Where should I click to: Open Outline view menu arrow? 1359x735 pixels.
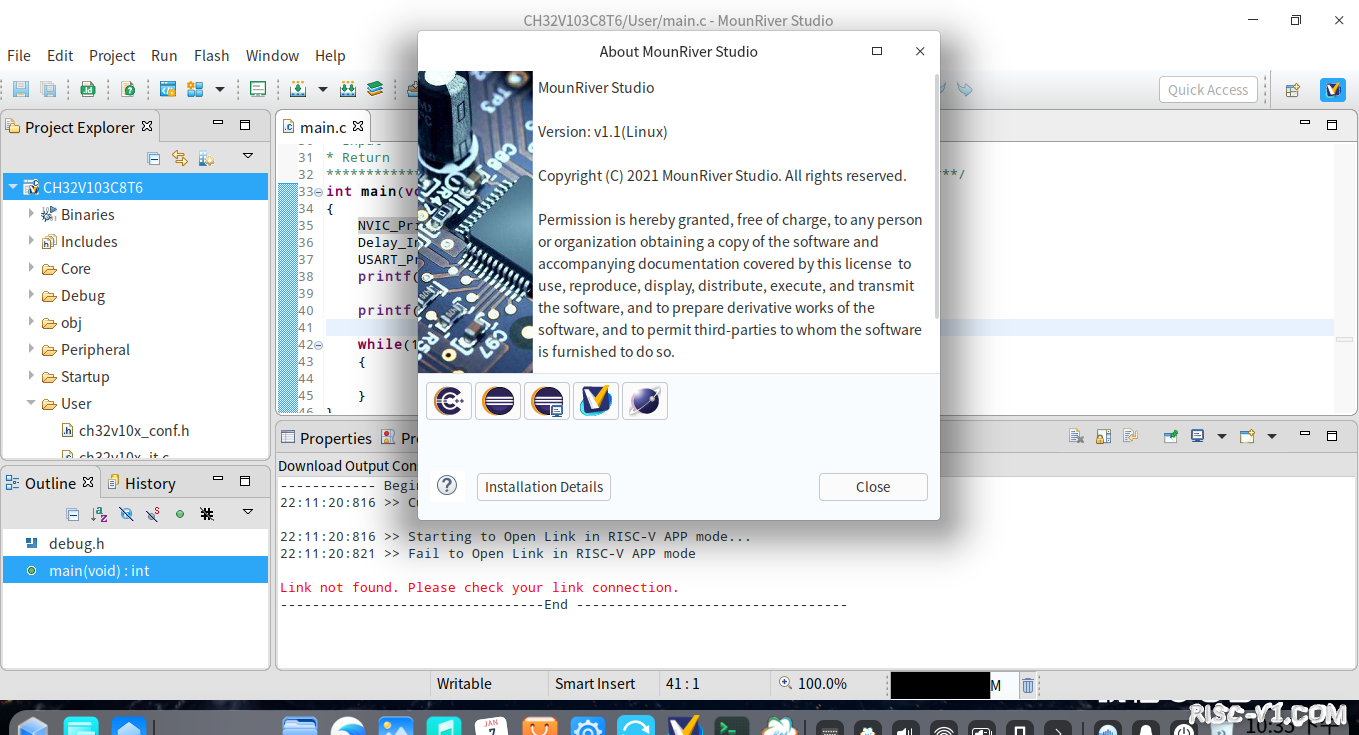point(248,512)
